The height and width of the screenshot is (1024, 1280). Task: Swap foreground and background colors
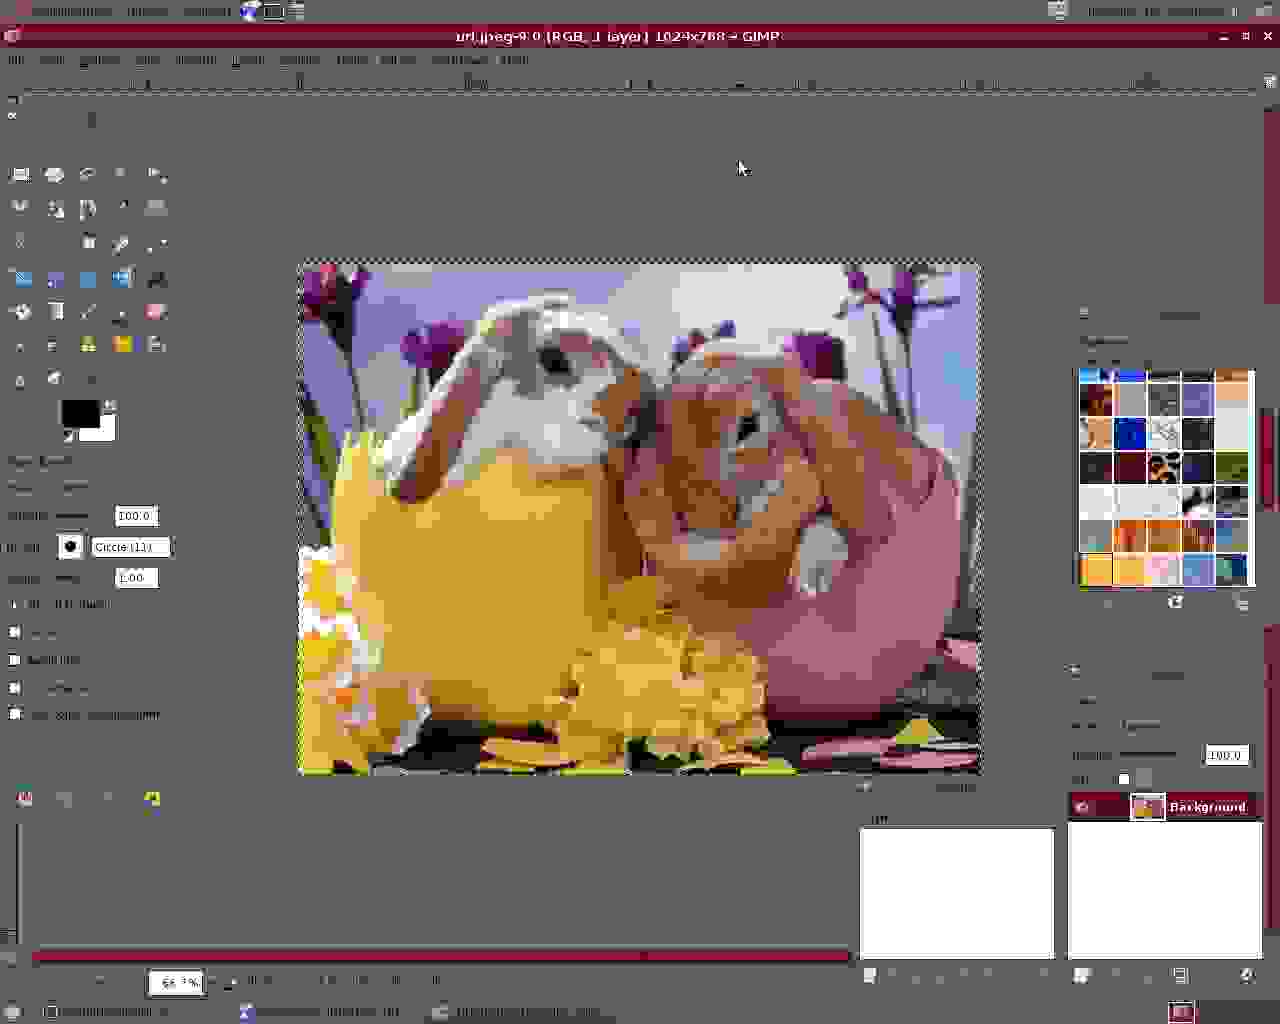tap(110, 405)
